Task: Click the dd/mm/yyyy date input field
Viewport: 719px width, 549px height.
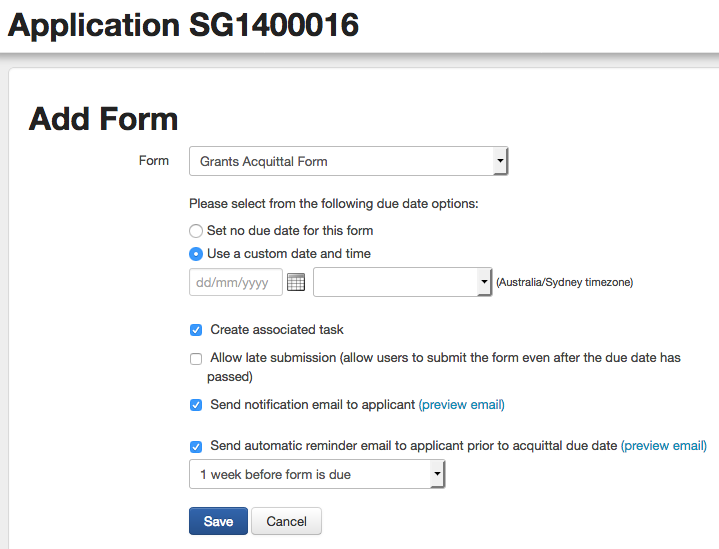Action: 235,282
